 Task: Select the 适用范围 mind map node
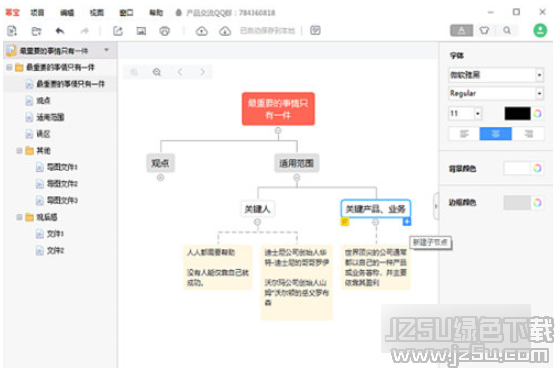coord(297,163)
